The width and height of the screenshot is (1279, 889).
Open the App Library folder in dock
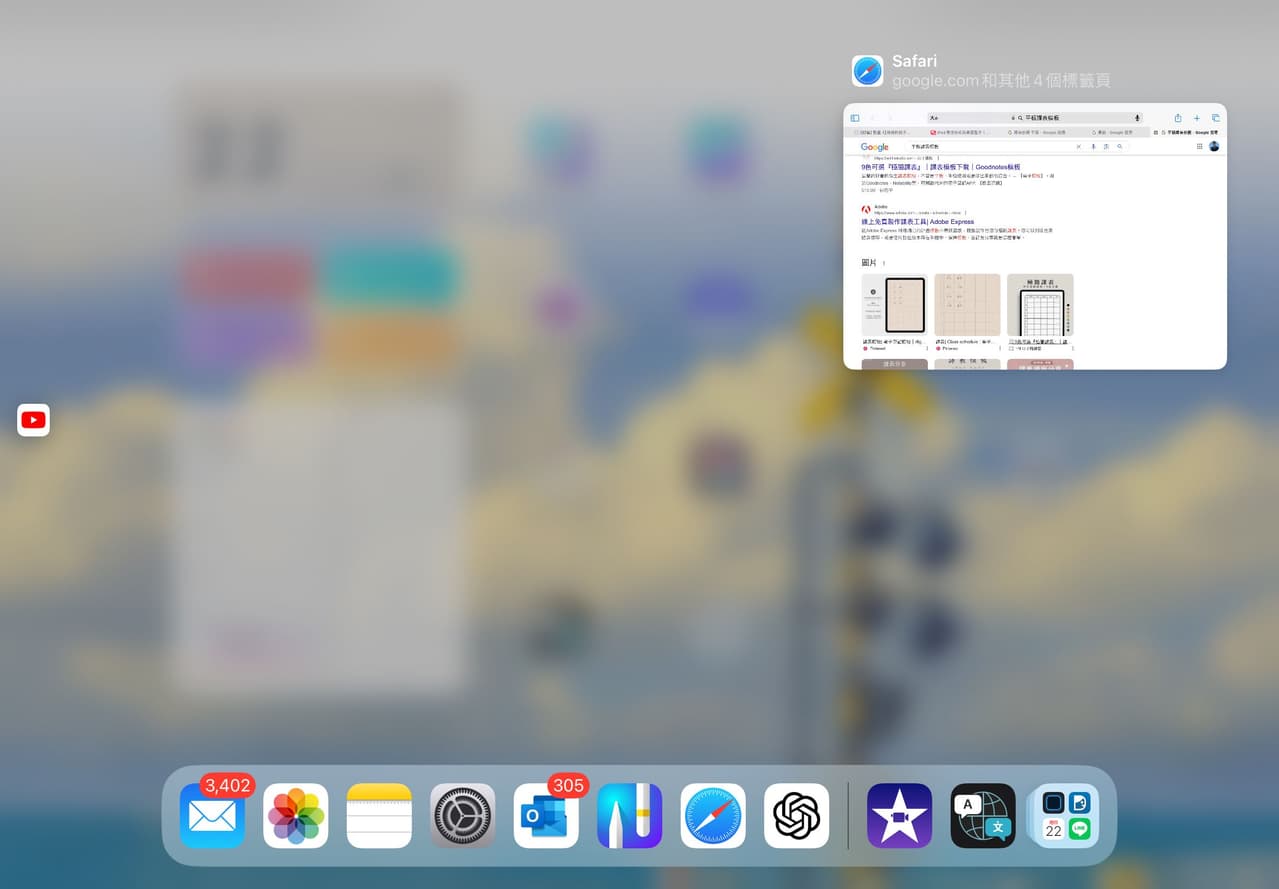[1066, 816]
